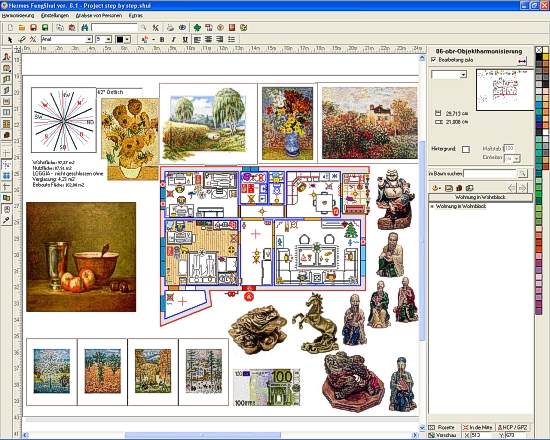Click the Maßstab scale field
The image size is (550, 440).
pyautogui.click(x=509, y=148)
